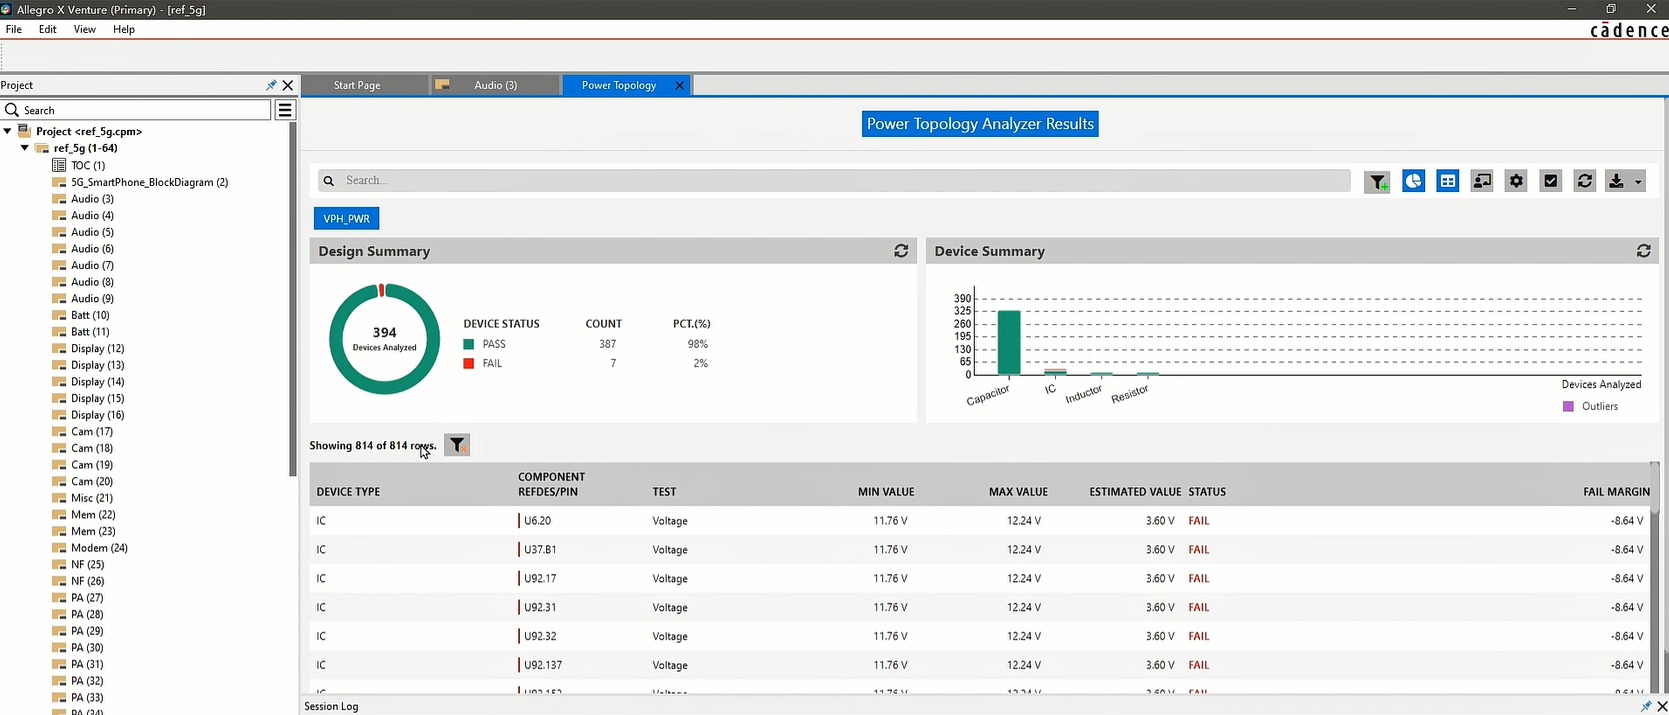Pin the Session Log panel
Image resolution: width=1669 pixels, height=715 pixels.
[1646, 706]
